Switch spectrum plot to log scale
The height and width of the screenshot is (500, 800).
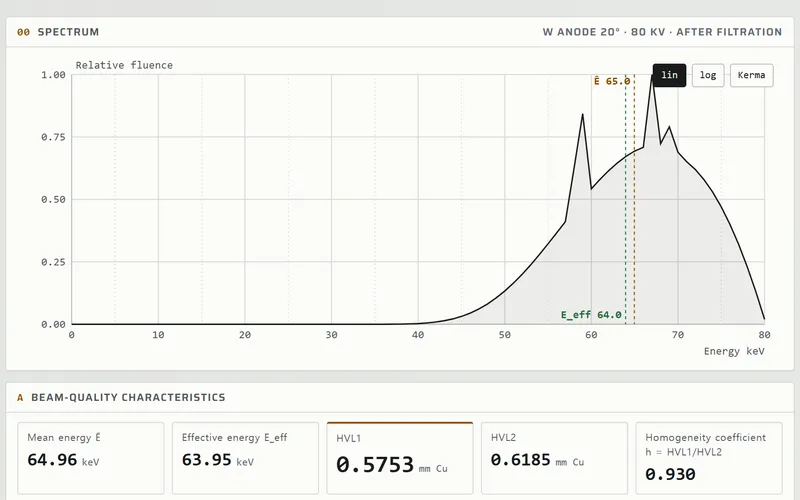click(x=708, y=75)
